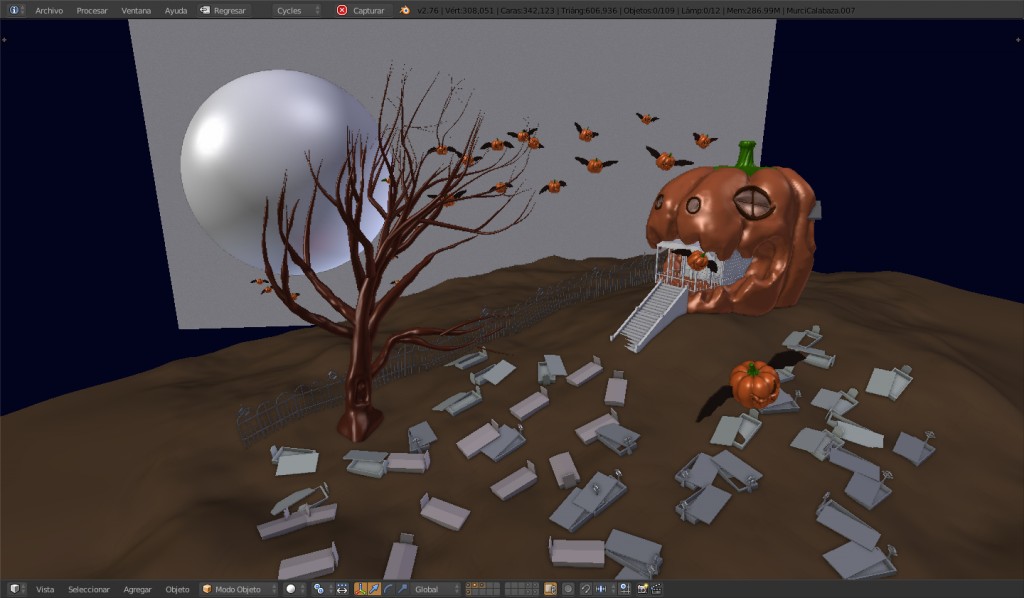
Task: Enable proportional editing with the circle icon
Action: click(568, 589)
